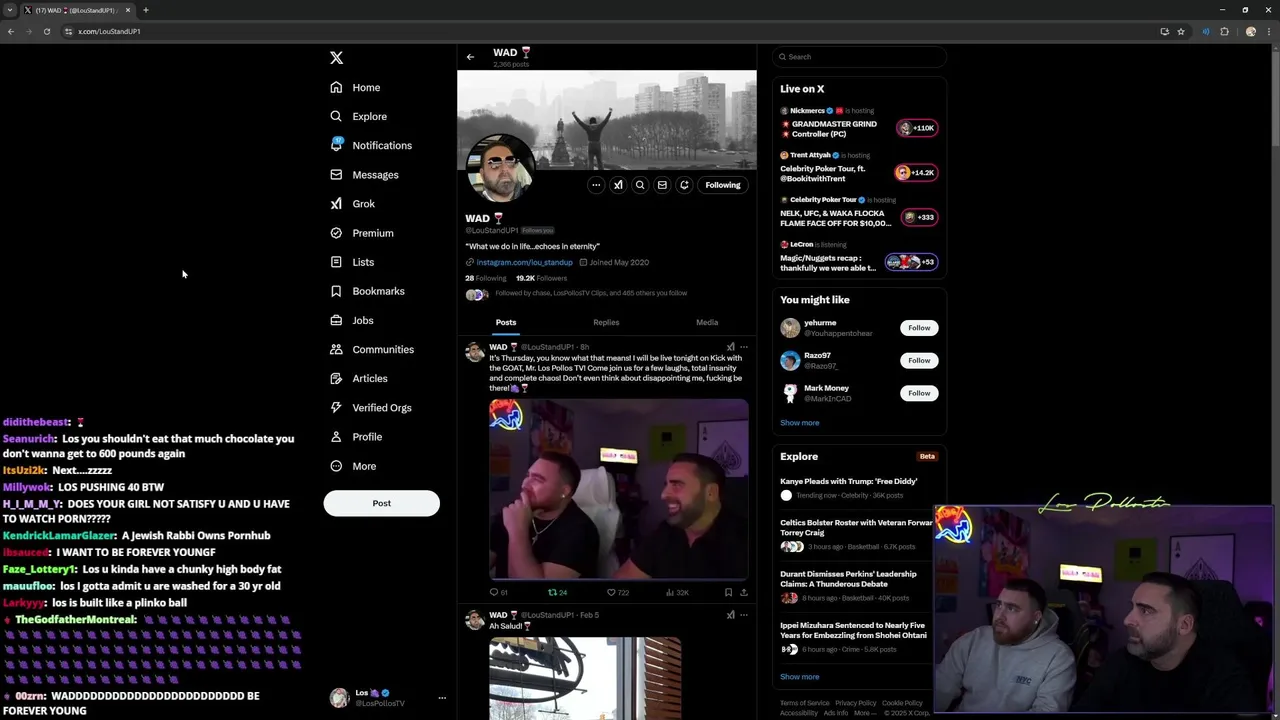Click the Post compose button

pos(381,503)
